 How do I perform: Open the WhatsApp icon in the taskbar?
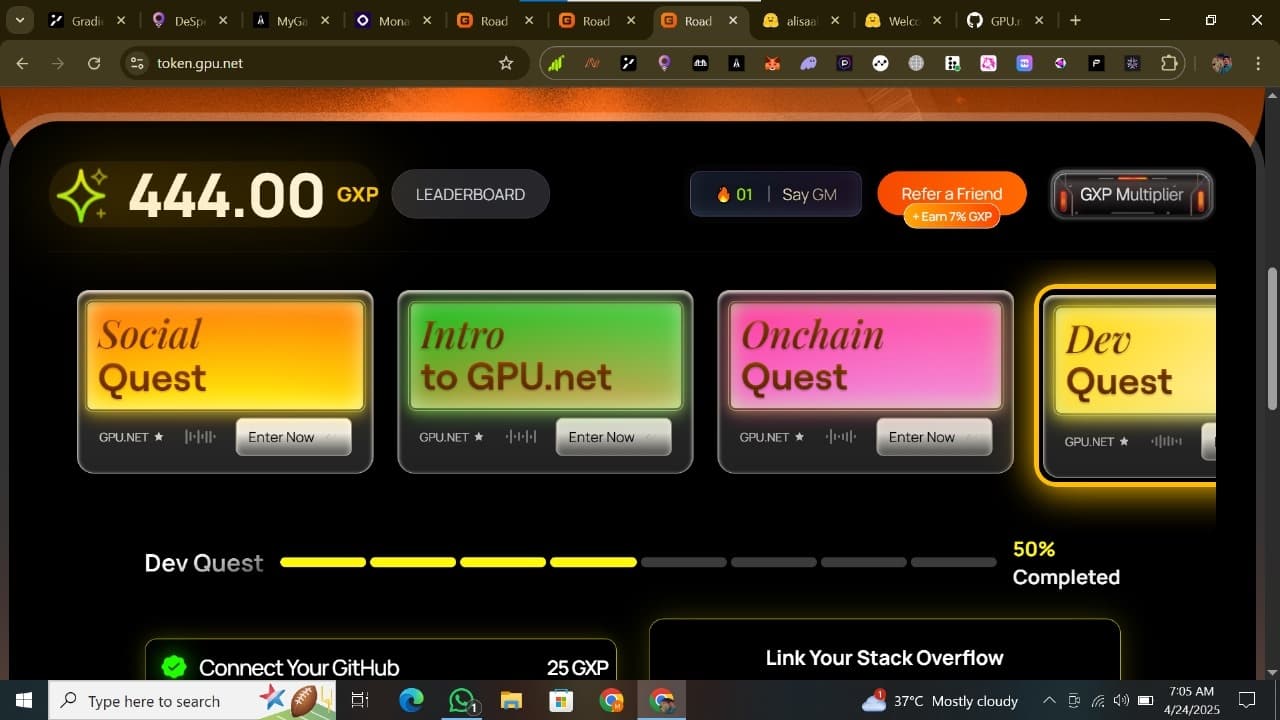pos(460,700)
